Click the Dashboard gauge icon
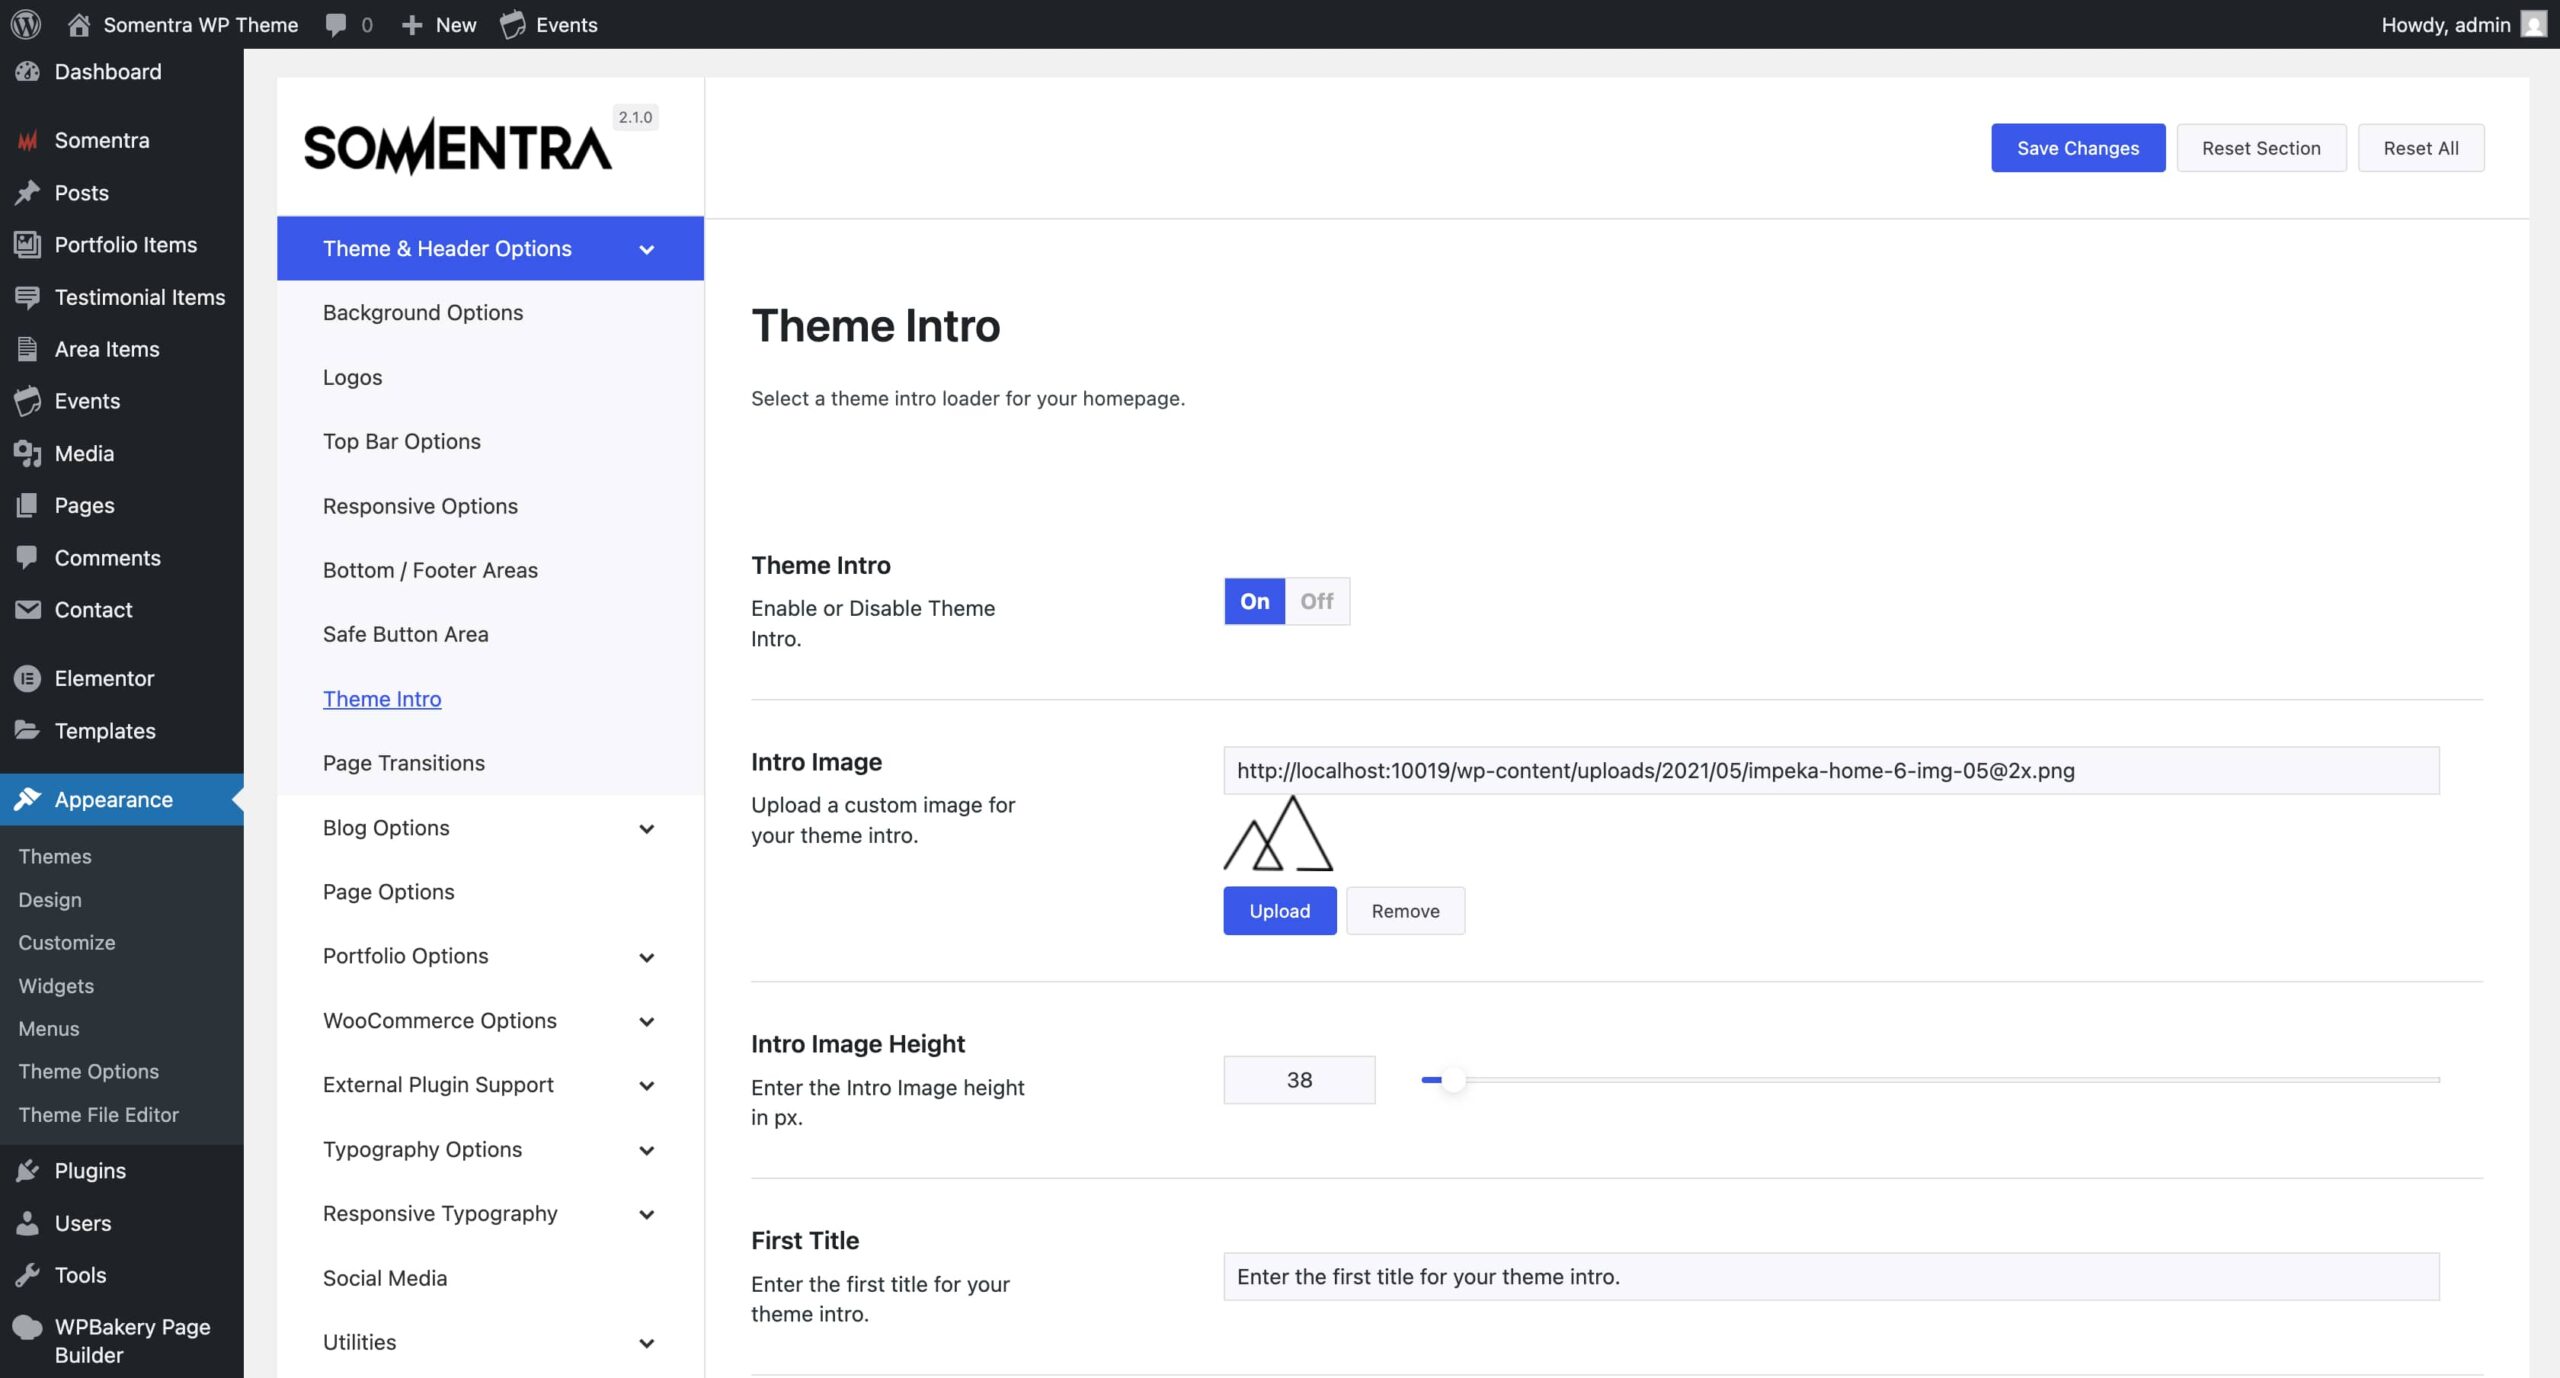Viewport: 2560px width, 1378px height. [28, 72]
